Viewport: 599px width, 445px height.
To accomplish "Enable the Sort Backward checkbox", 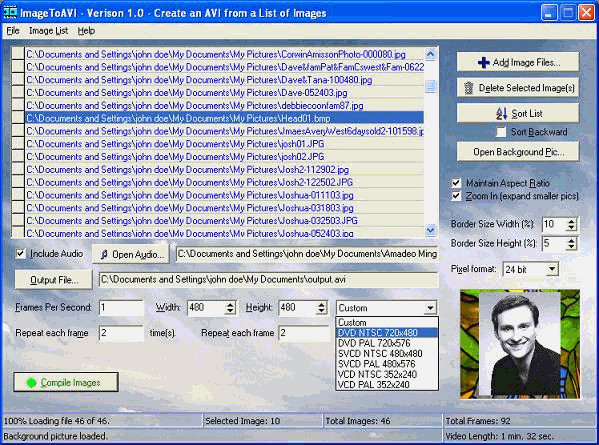I will point(501,132).
